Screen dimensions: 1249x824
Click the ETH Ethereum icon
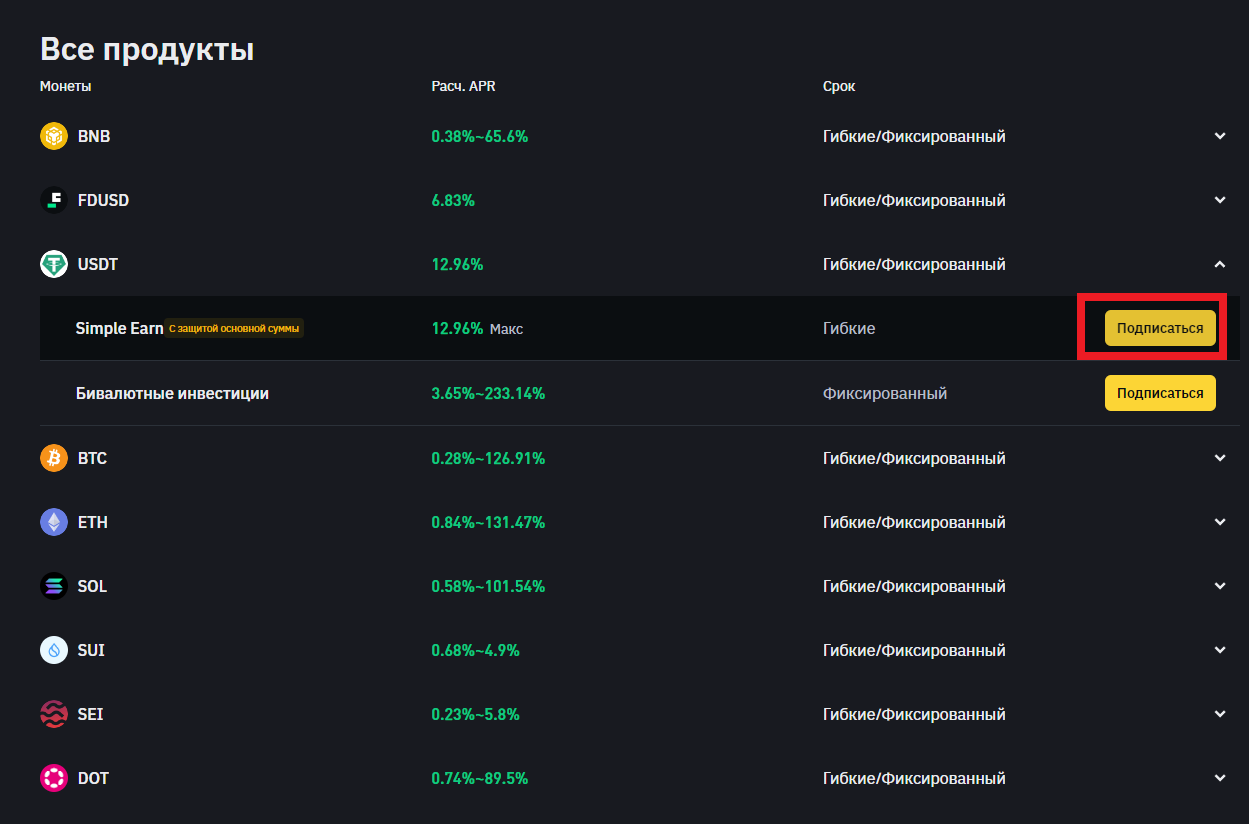point(54,522)
